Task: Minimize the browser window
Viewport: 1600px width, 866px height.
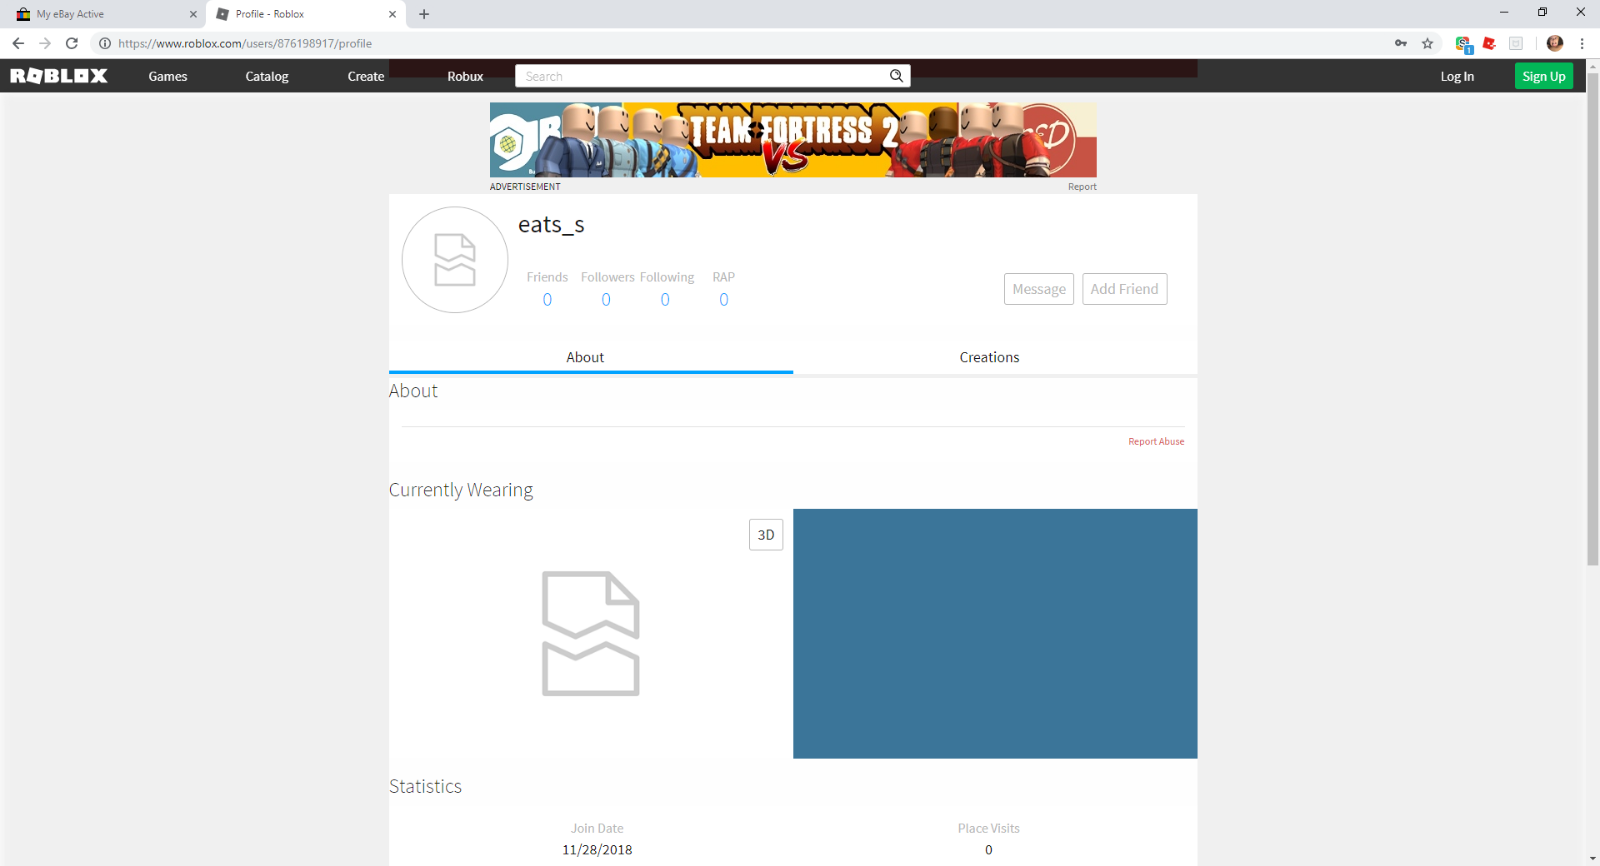Action: pyautogui.click(x=1503, y=12)
